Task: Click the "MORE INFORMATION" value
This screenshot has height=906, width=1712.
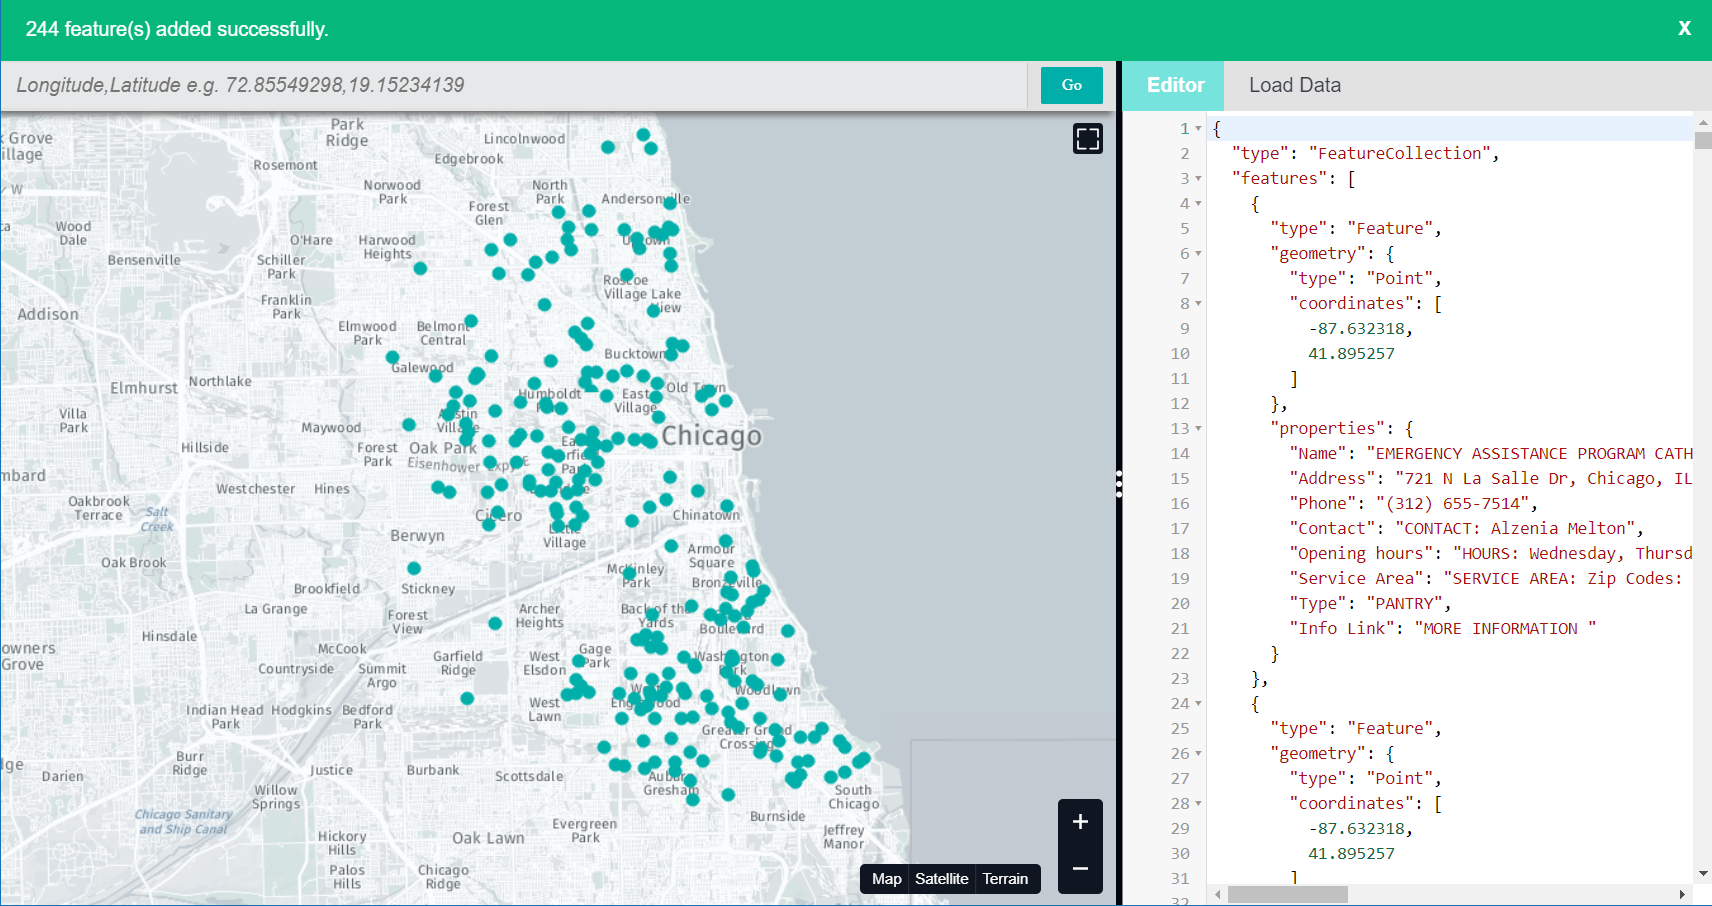Action: [x=1505, y=628]
